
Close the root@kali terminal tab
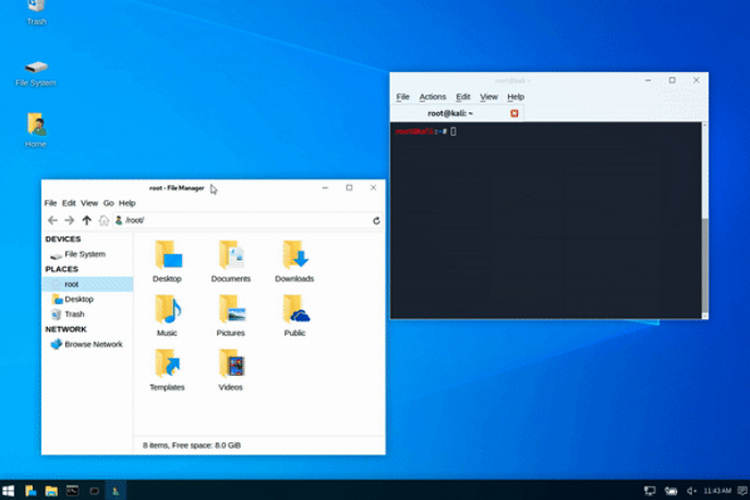click(515, 113)
